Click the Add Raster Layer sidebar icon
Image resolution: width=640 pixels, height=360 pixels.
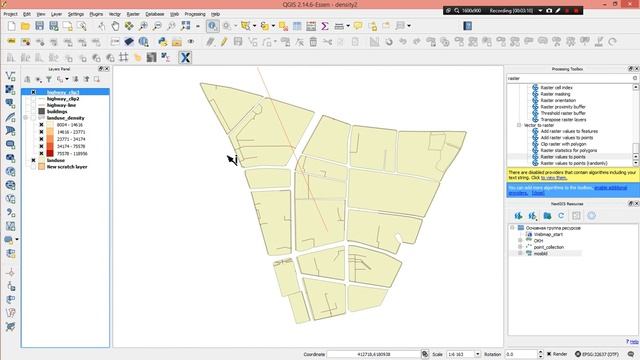[11, 90]
